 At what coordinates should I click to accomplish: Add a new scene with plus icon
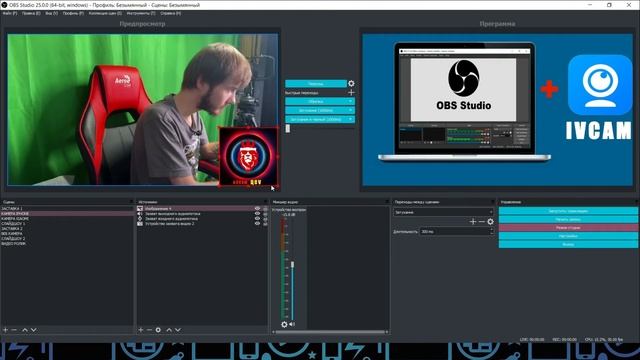pyautogui.click(x=5, y=329)
